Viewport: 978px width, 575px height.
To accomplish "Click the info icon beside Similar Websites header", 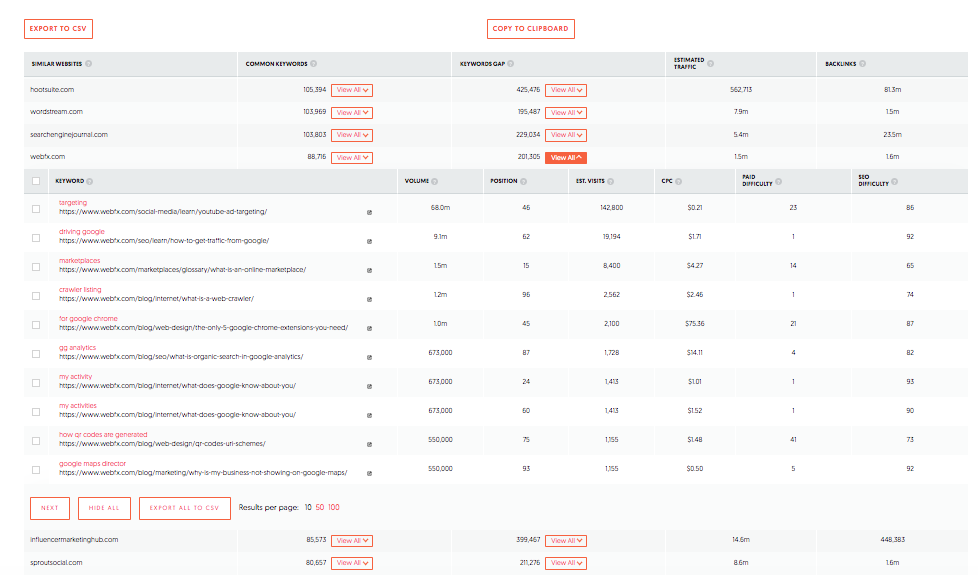I will click(x=89, y=64).
